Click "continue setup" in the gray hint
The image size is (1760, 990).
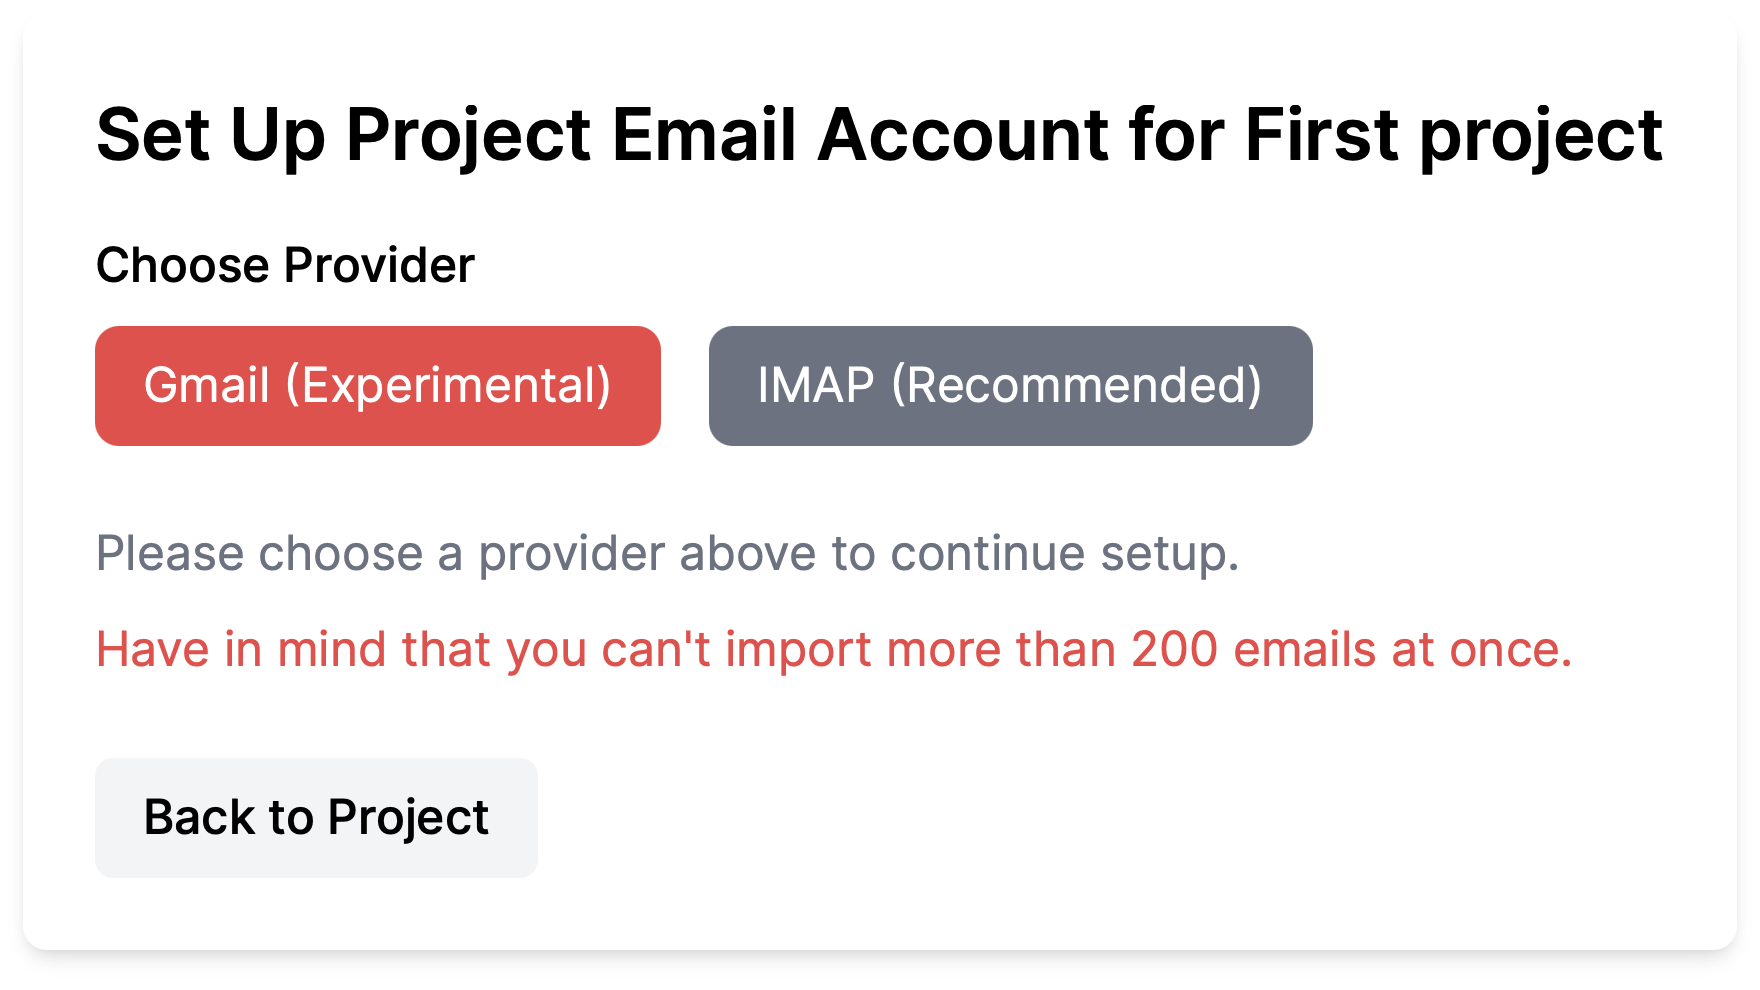1064,554
